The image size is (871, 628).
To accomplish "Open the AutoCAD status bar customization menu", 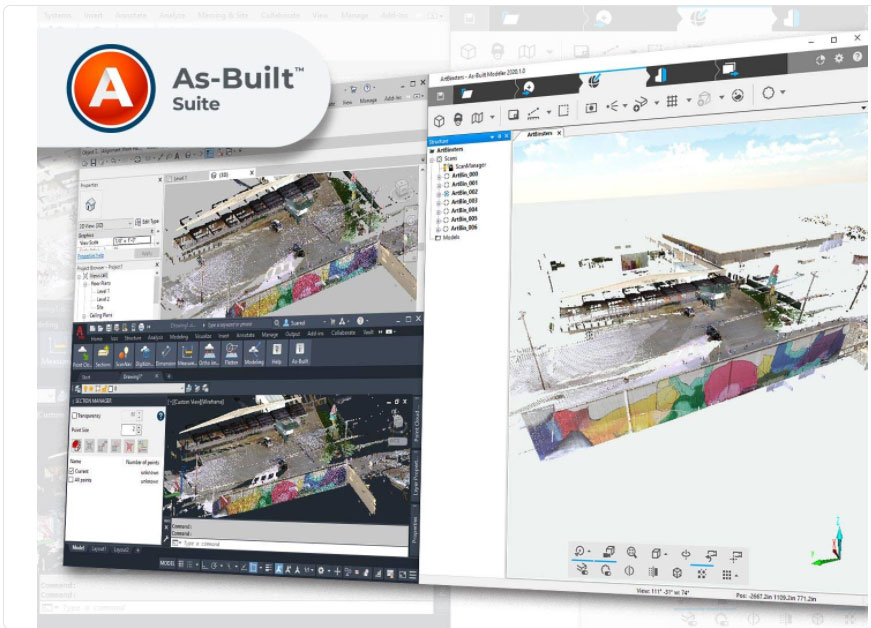I will [x=413, y=575].
